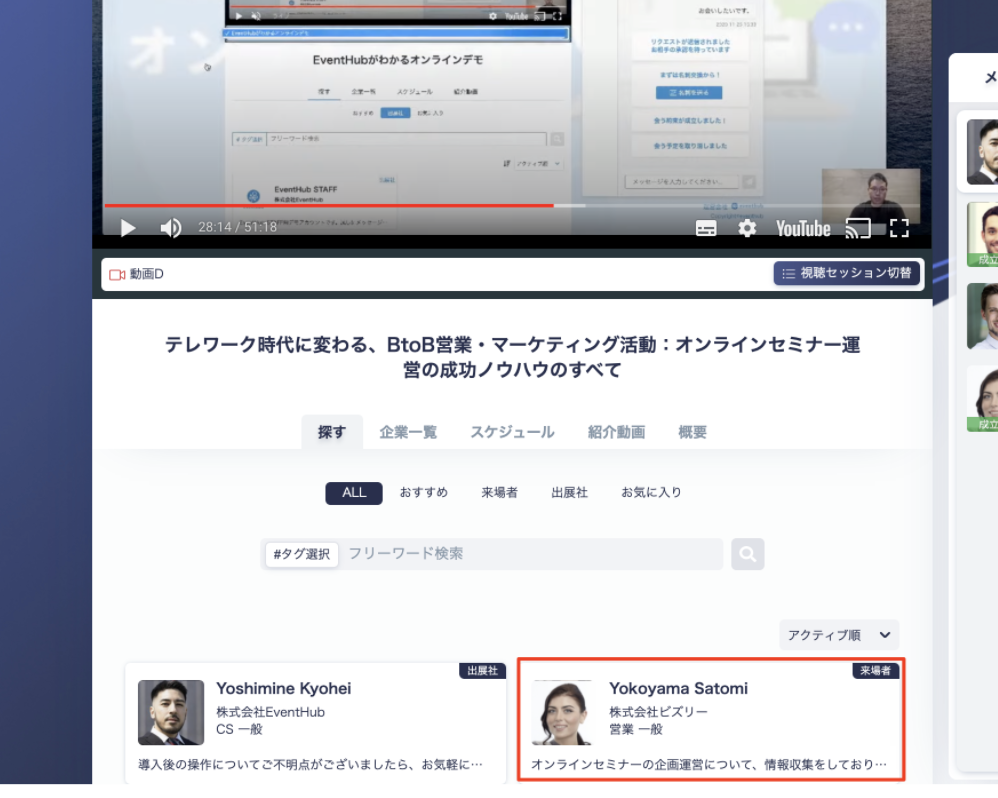
Task: Select the おすすめ filter
Action: click(424, 493)
